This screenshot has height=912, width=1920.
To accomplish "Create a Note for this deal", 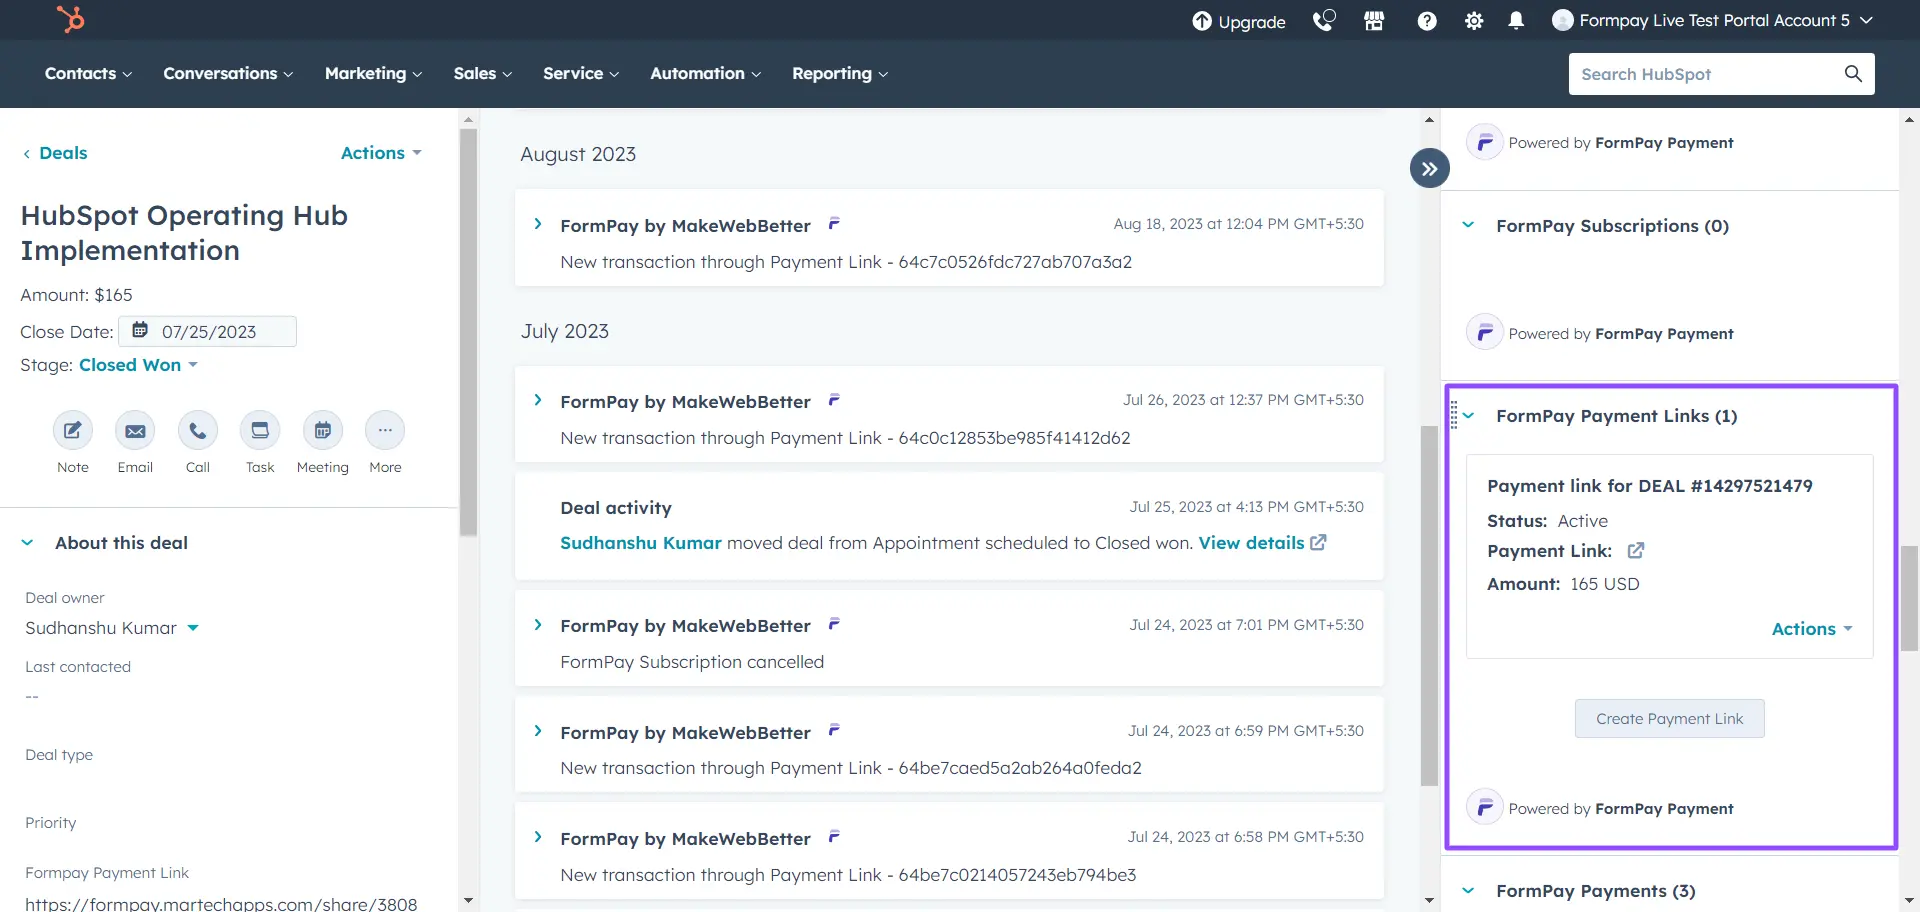I will pos(72,430).
